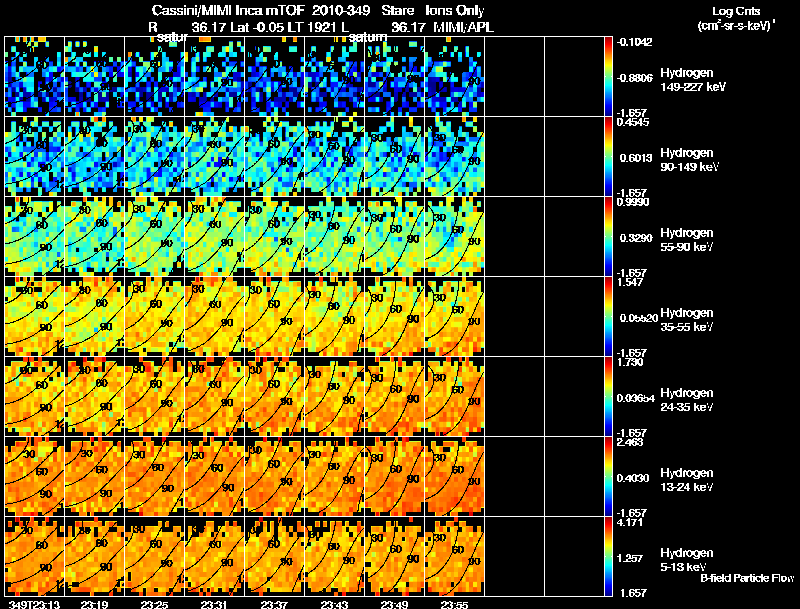
Task: Click the 23:37 time label
Action: (274, 604)
